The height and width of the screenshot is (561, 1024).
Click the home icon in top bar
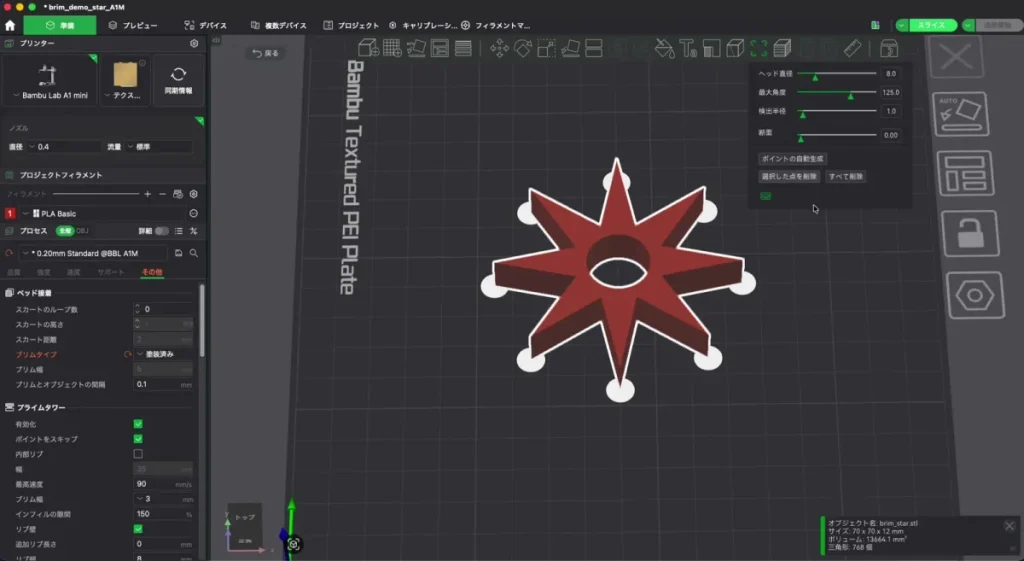click(x=10, y=25)
